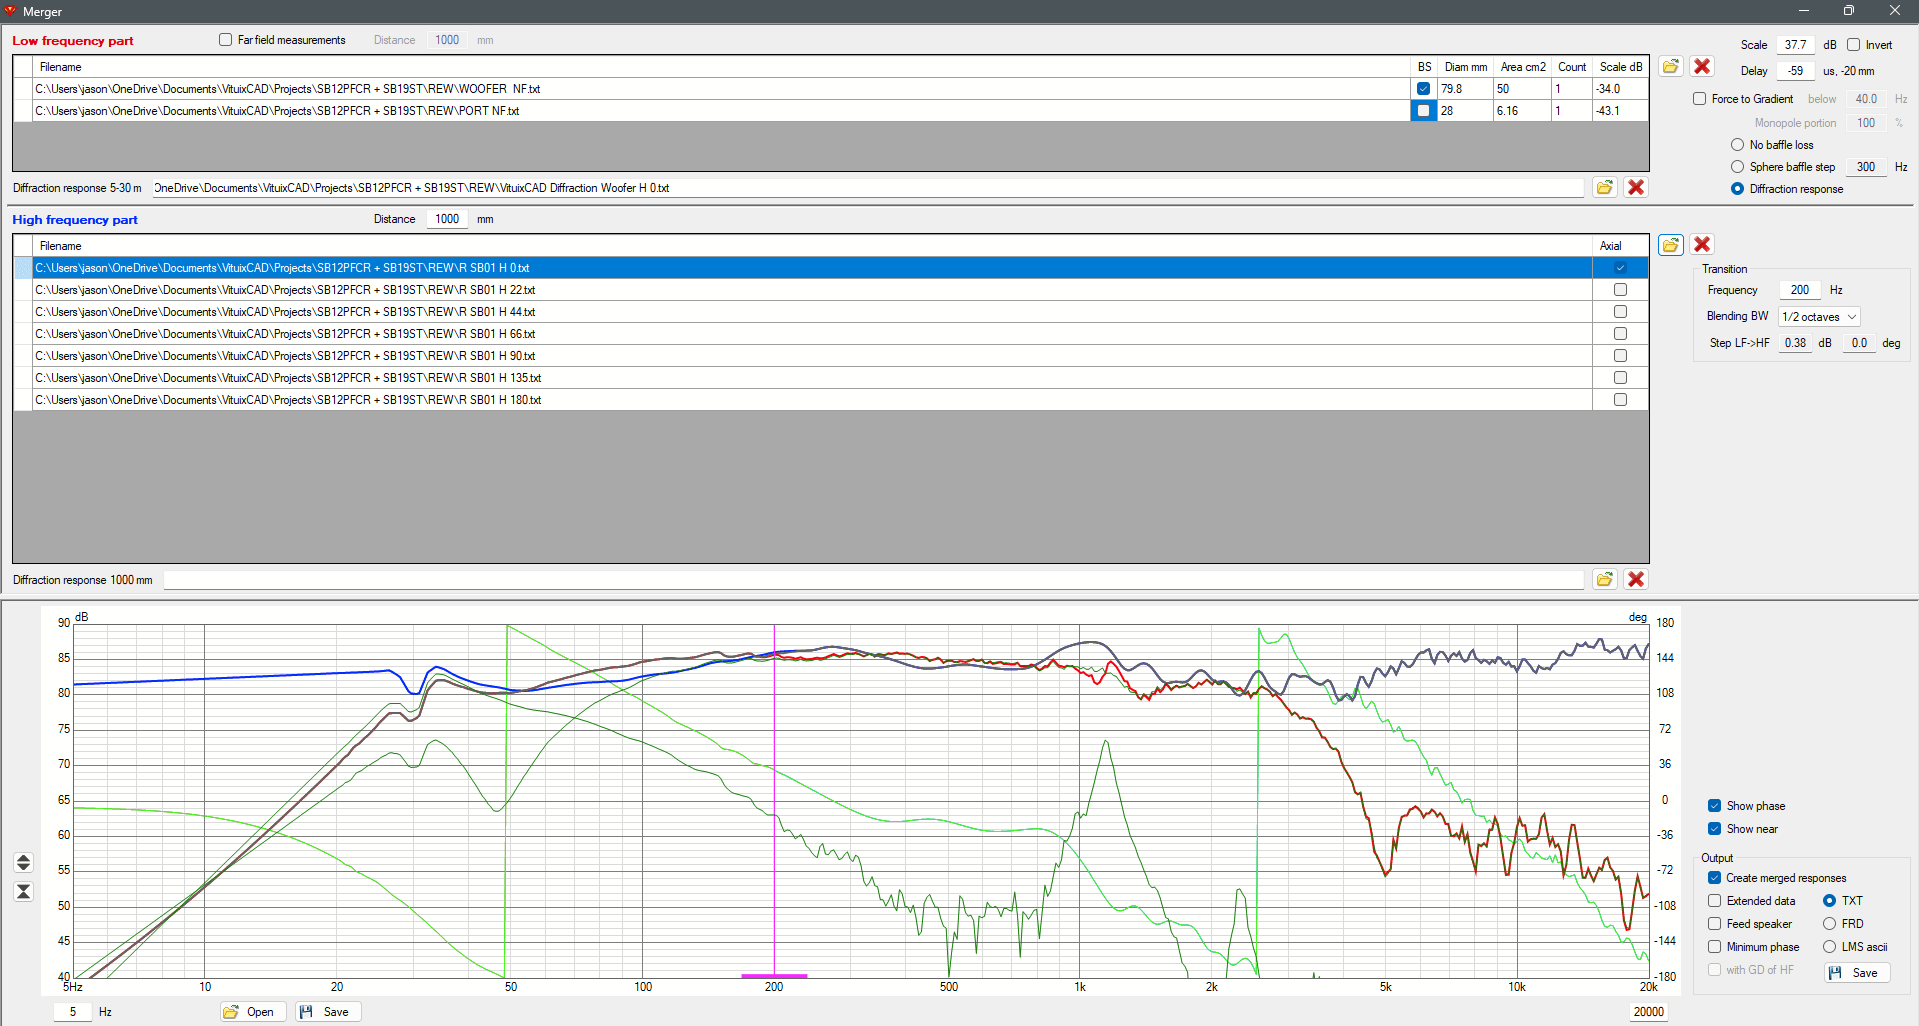This screenshot has height=1026, width=1919.
Task: Click the chart vertical compress icon
Action: point(24,892)
